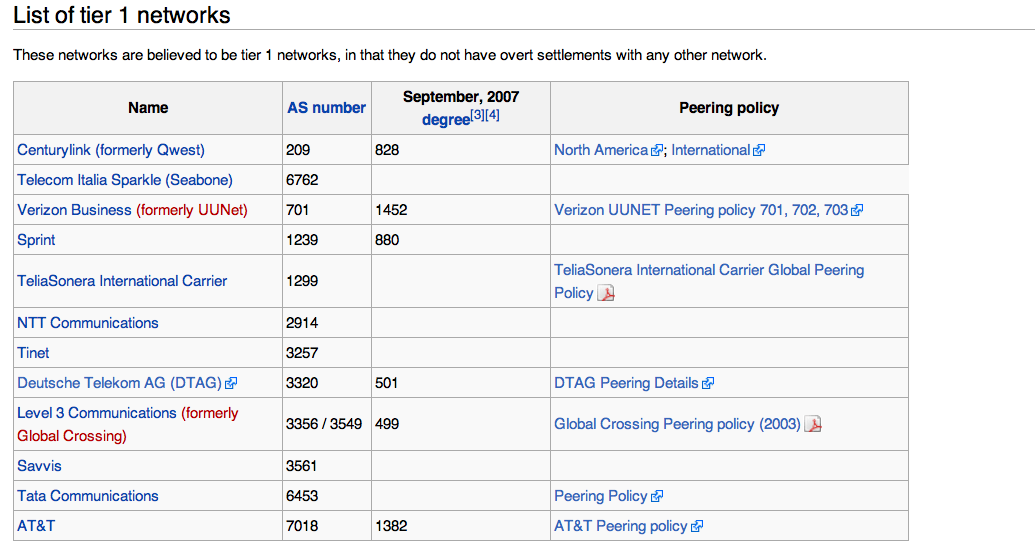This screenshot has width=1035, height=554.
Task: Open the Tata Communications link
Action: (x=88, y=496)
